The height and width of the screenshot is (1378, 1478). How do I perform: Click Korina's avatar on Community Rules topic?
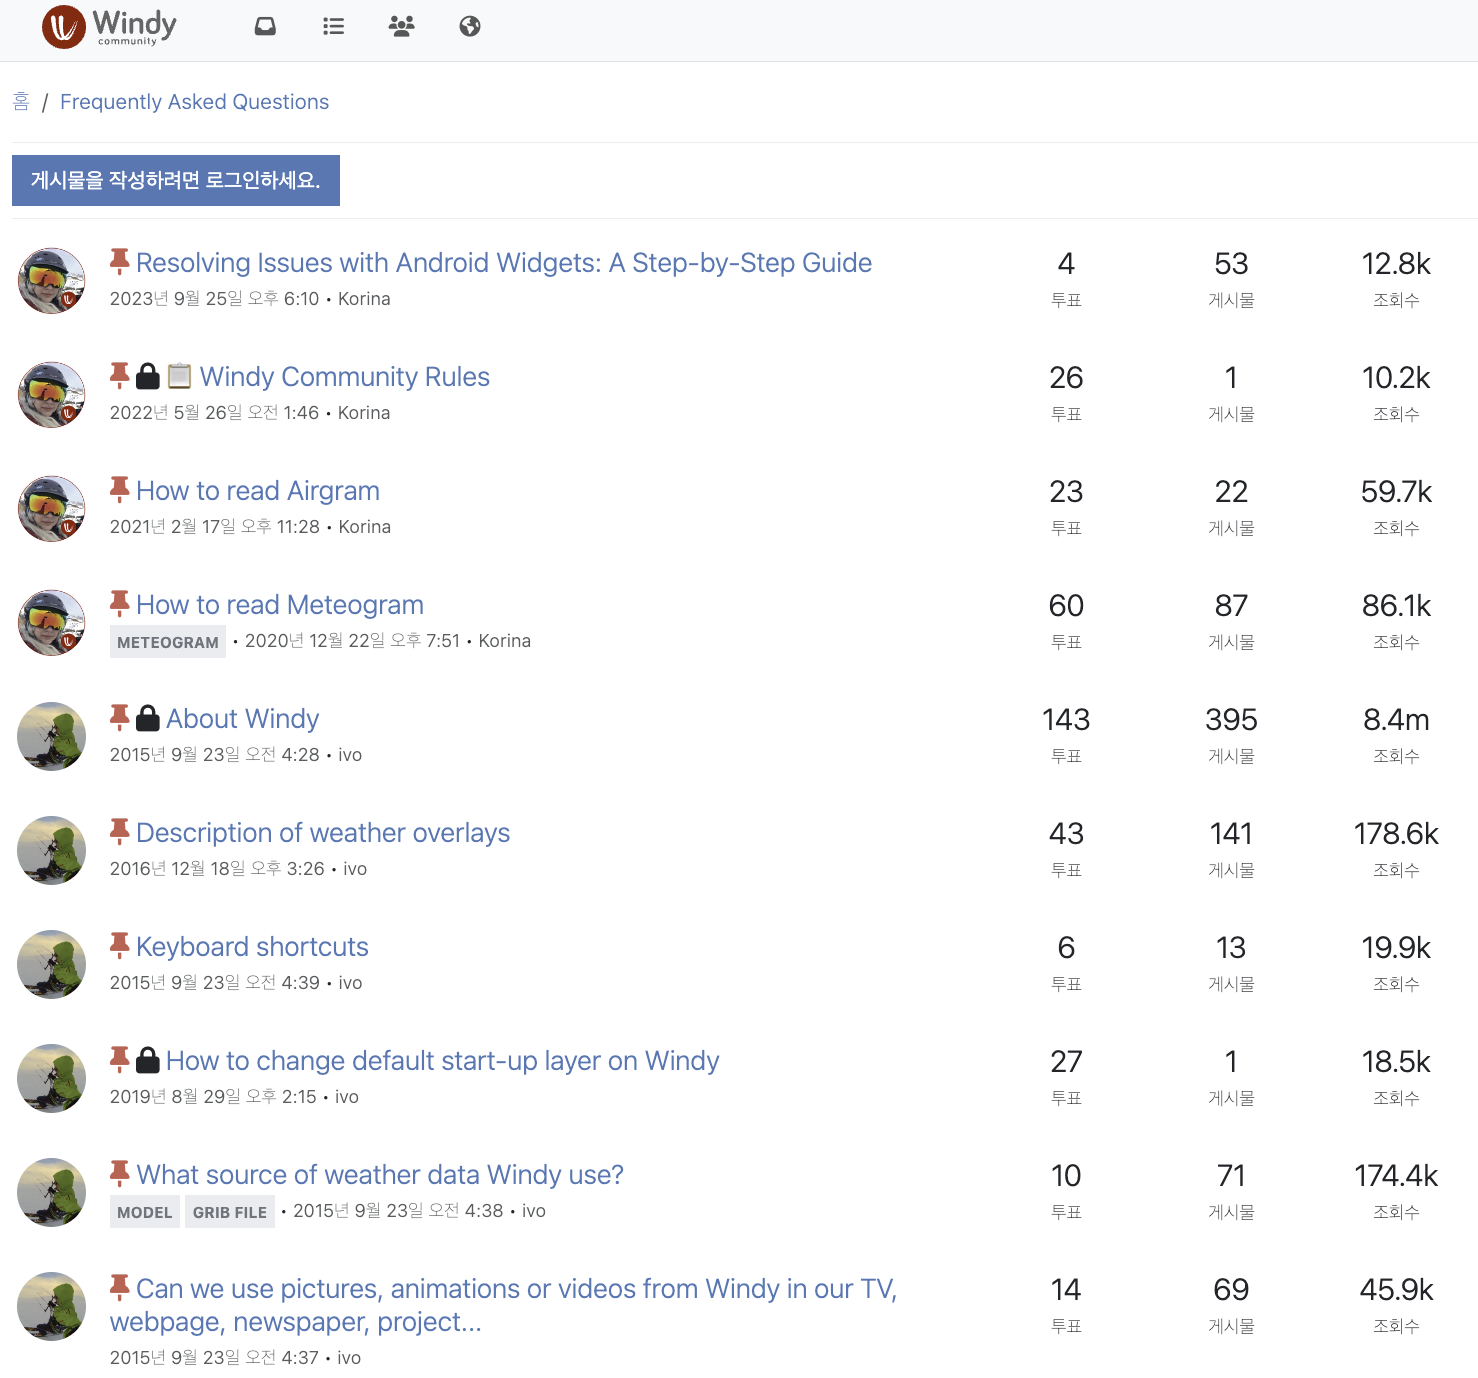[52, 395]
